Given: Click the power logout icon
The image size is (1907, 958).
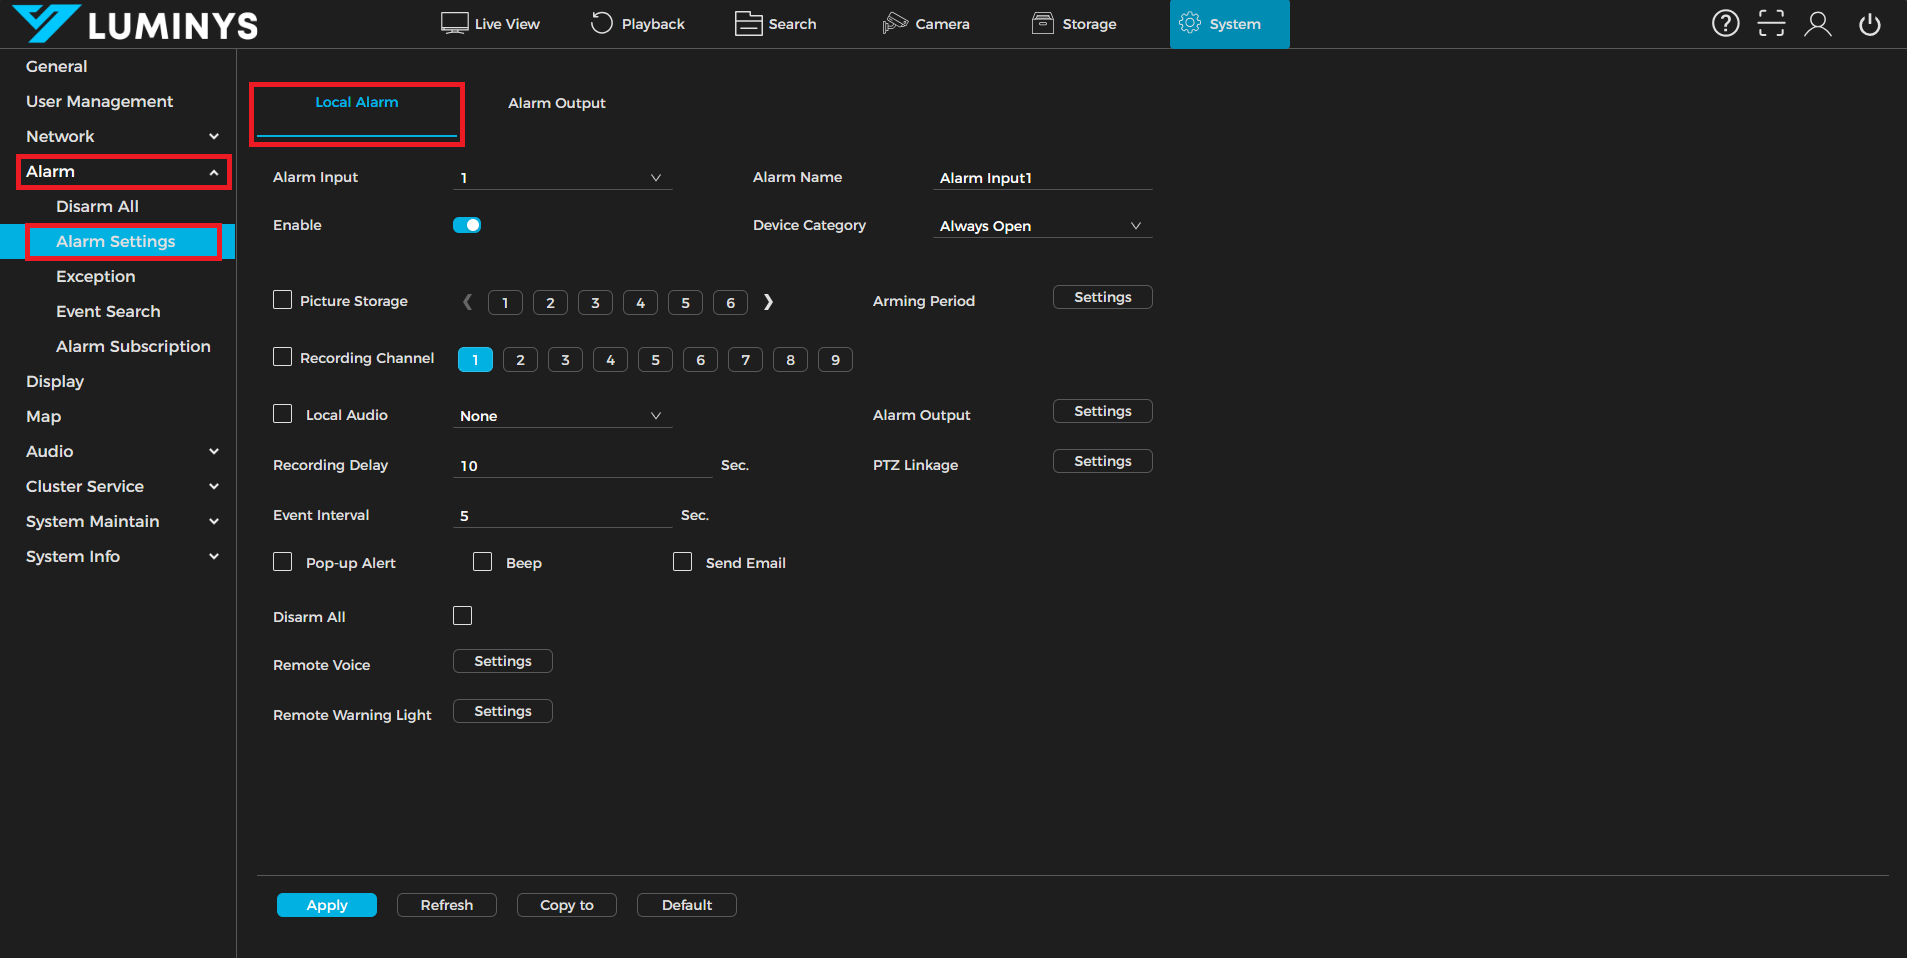Looking at the screenshot, I should click(x=1869, y=23).
